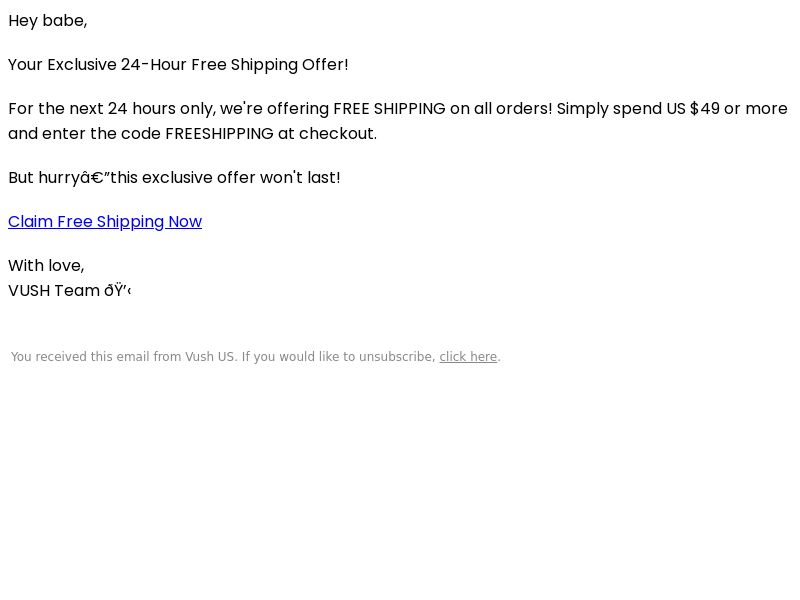The image size is (800, 600).
Task: Click the phrase 'exclusive offer won't last!'
Action: click(241, 178)
